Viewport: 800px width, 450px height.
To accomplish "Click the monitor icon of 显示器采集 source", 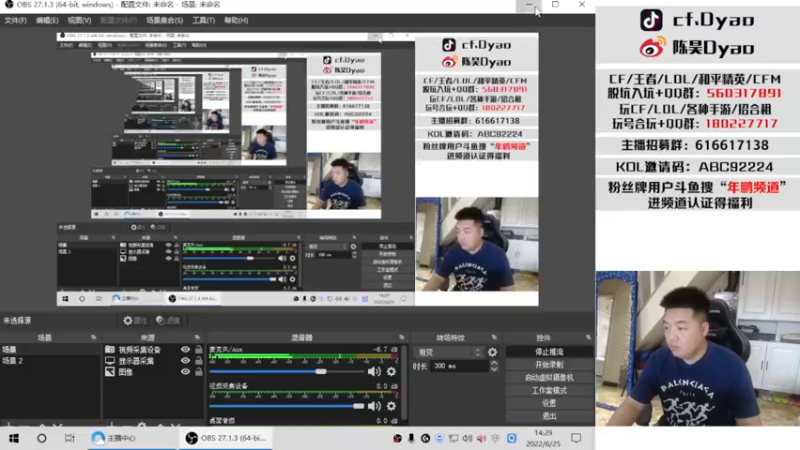I will pos(110,361).
